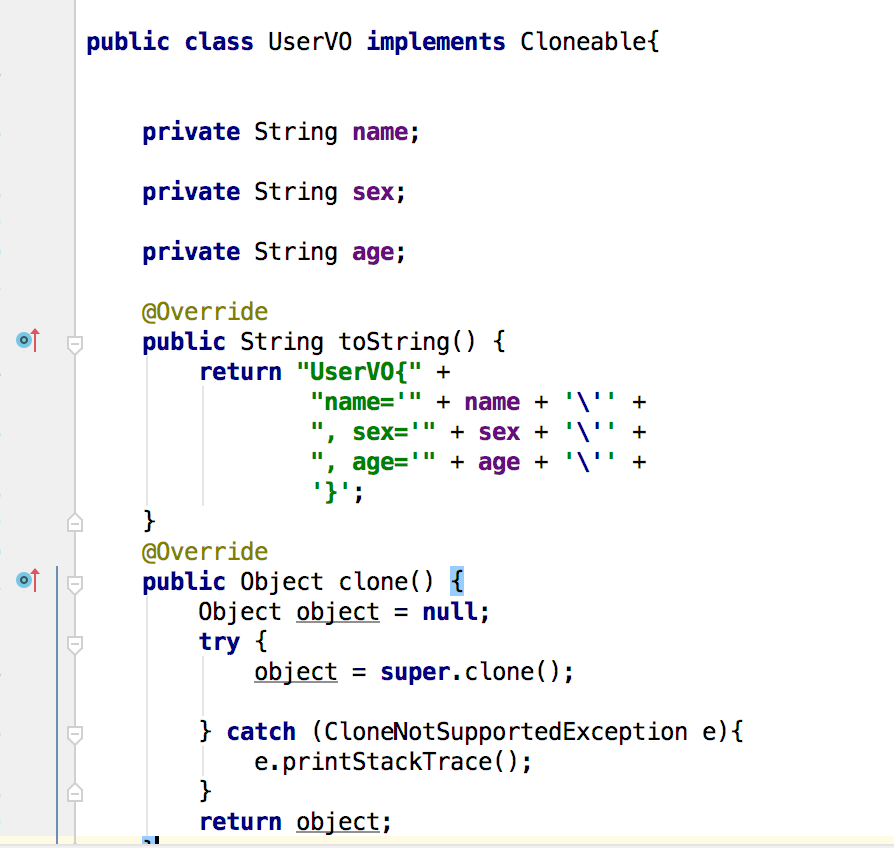Click the highlighted brace after clone()
This screenshot has width=894, height=848.
460,580
